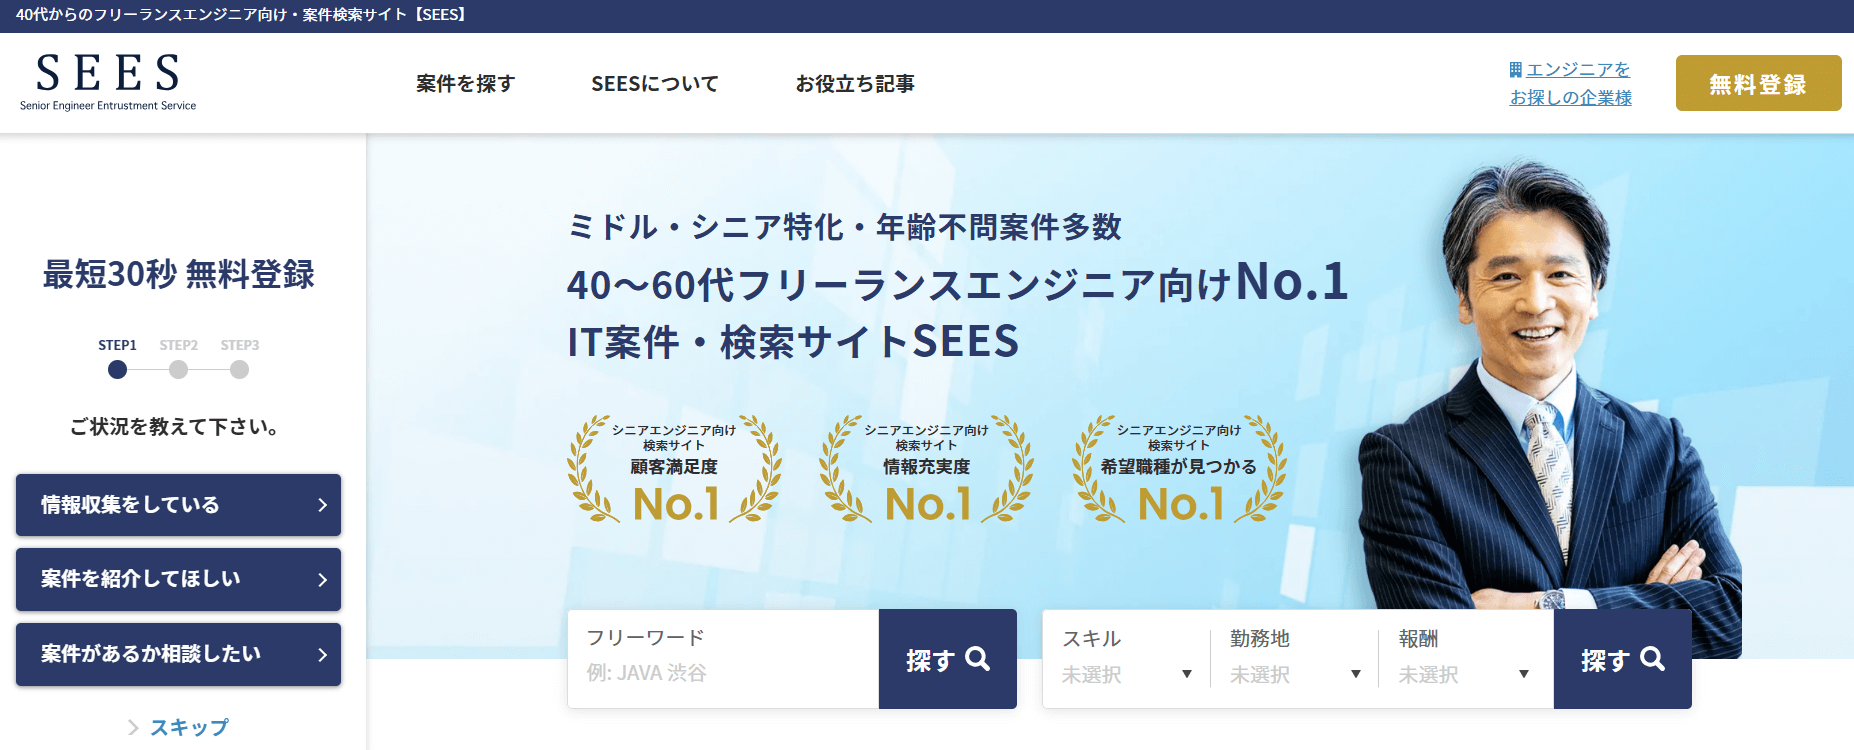Open the スキル dropdown
This screenshot has width=1854, height=750.
click(x=1126, y=660)
